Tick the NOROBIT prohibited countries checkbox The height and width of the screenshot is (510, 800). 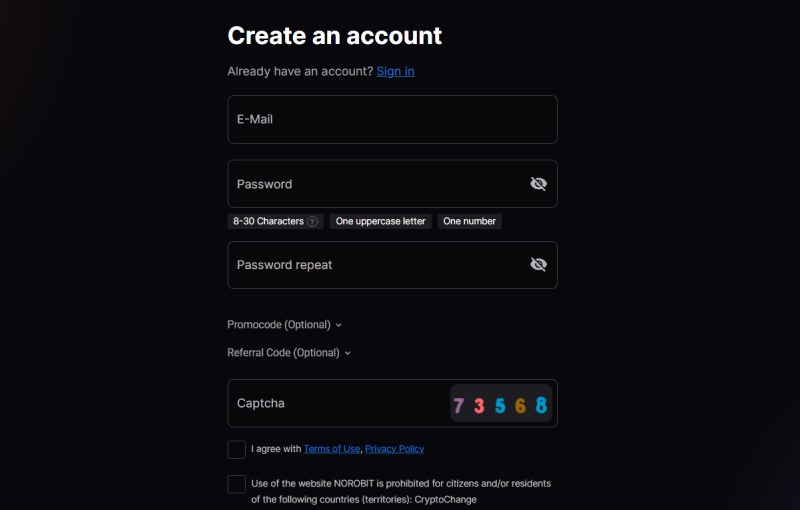(x=236, y=484)
